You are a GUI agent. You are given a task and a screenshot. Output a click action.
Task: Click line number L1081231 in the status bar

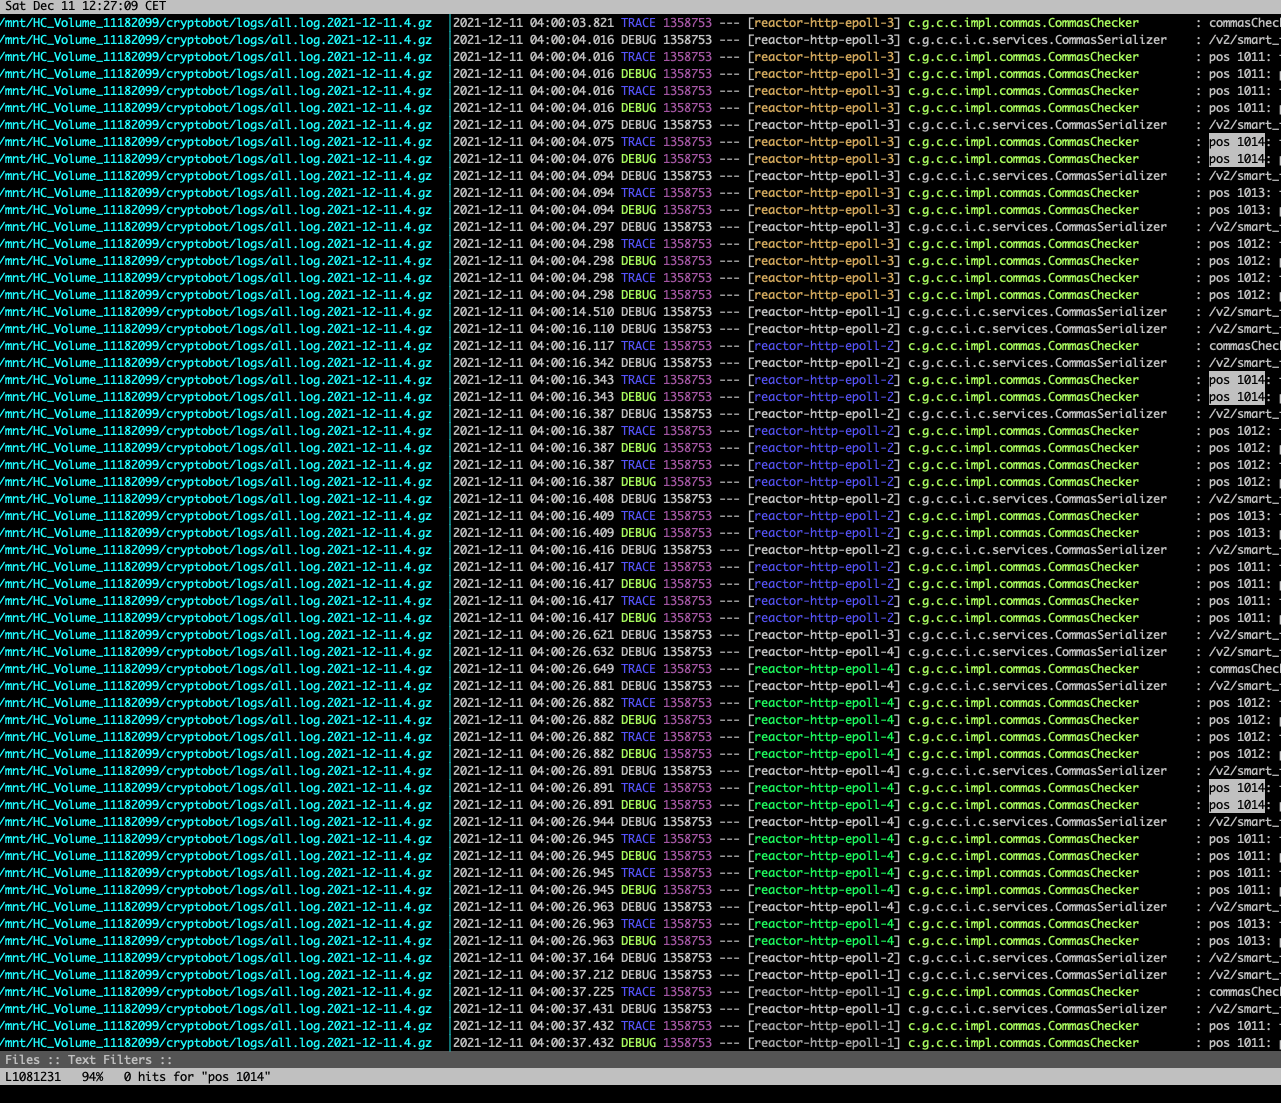tap(33, 1077)
